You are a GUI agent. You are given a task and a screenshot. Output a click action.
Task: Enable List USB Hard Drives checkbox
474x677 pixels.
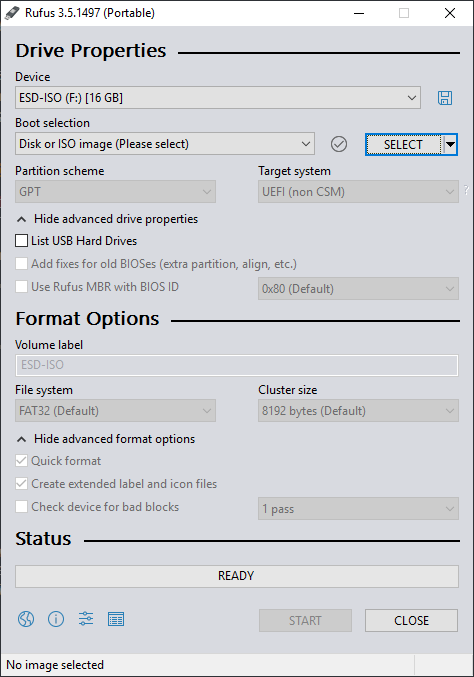(x=21, y=240)
